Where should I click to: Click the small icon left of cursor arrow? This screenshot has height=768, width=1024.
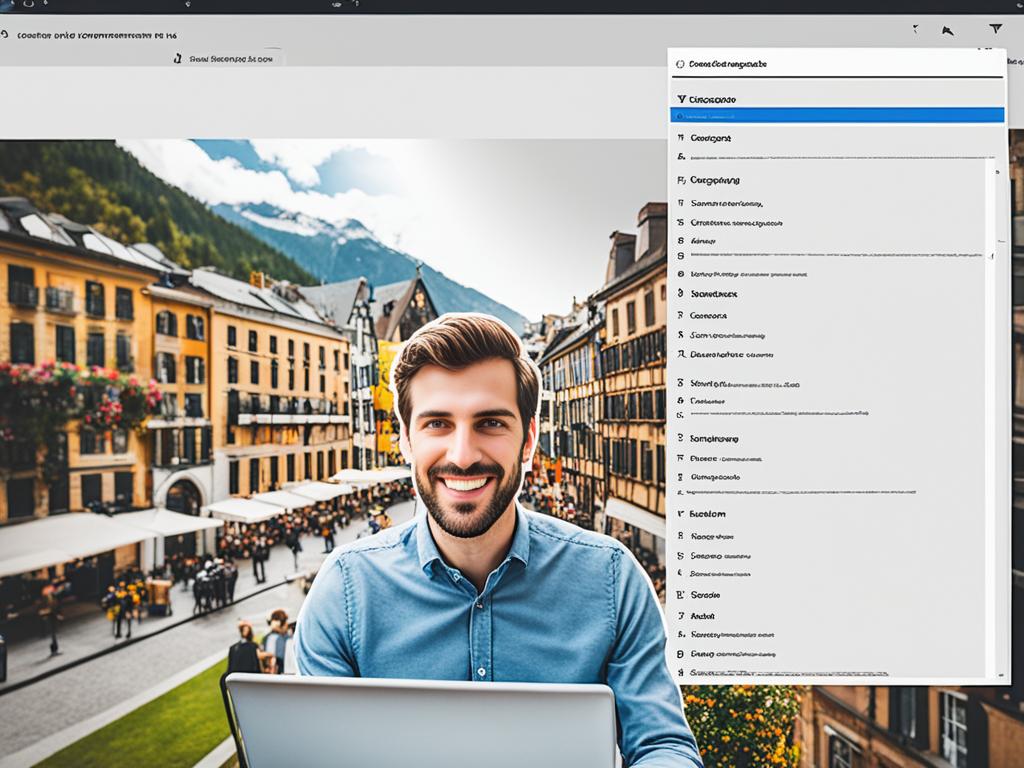point(914,30)
